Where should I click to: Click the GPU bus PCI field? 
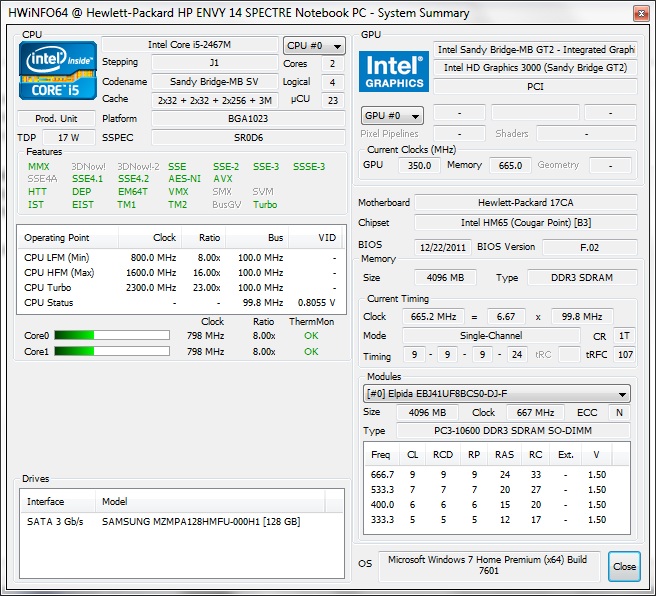pos(535,87)
